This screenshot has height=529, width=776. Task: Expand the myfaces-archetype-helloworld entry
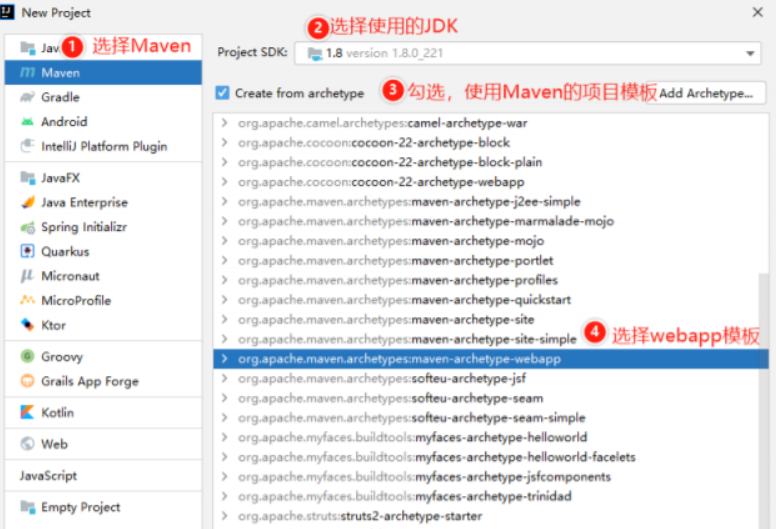pyautogui.click(x=225, y=437)
